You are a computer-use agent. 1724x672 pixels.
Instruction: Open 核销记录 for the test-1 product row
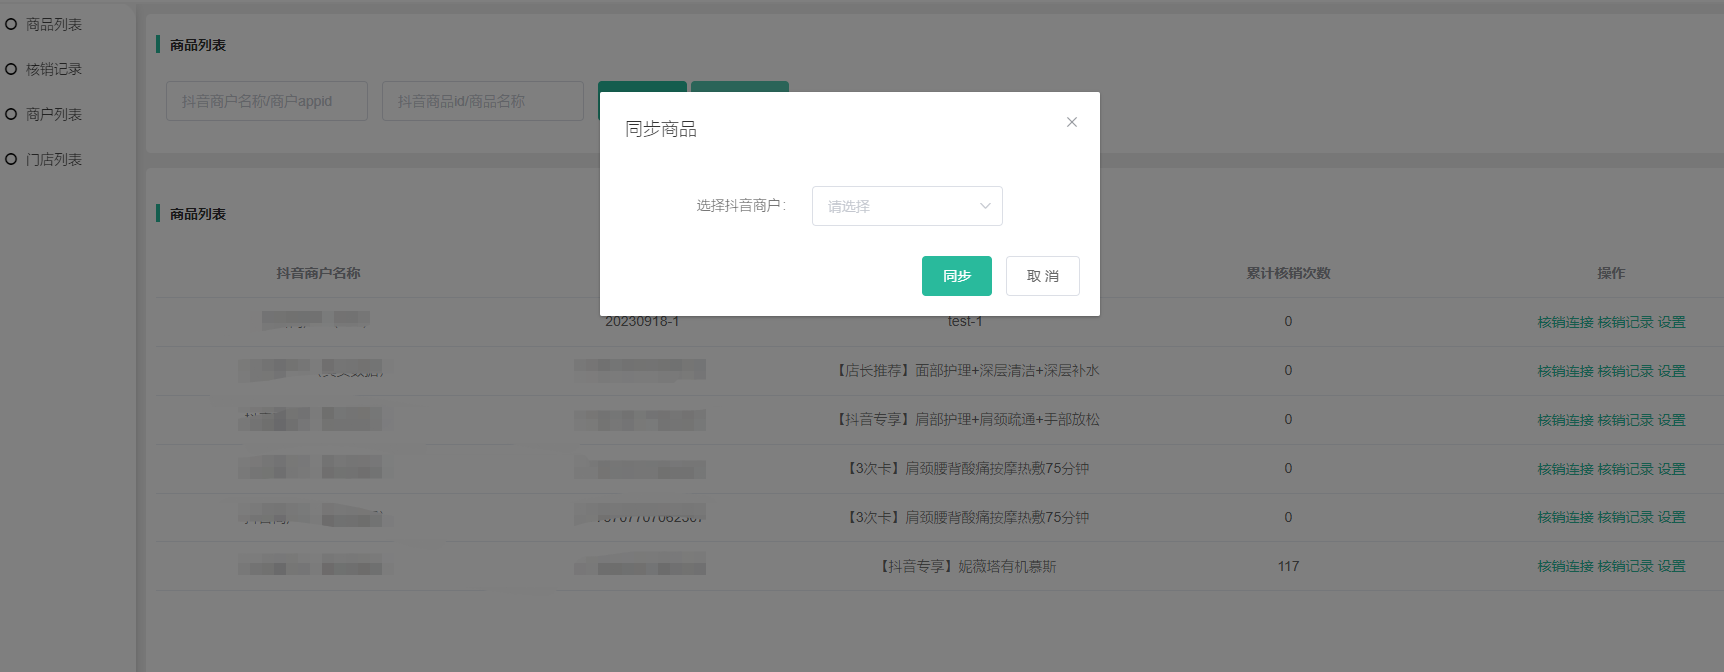coord(1625,322)
